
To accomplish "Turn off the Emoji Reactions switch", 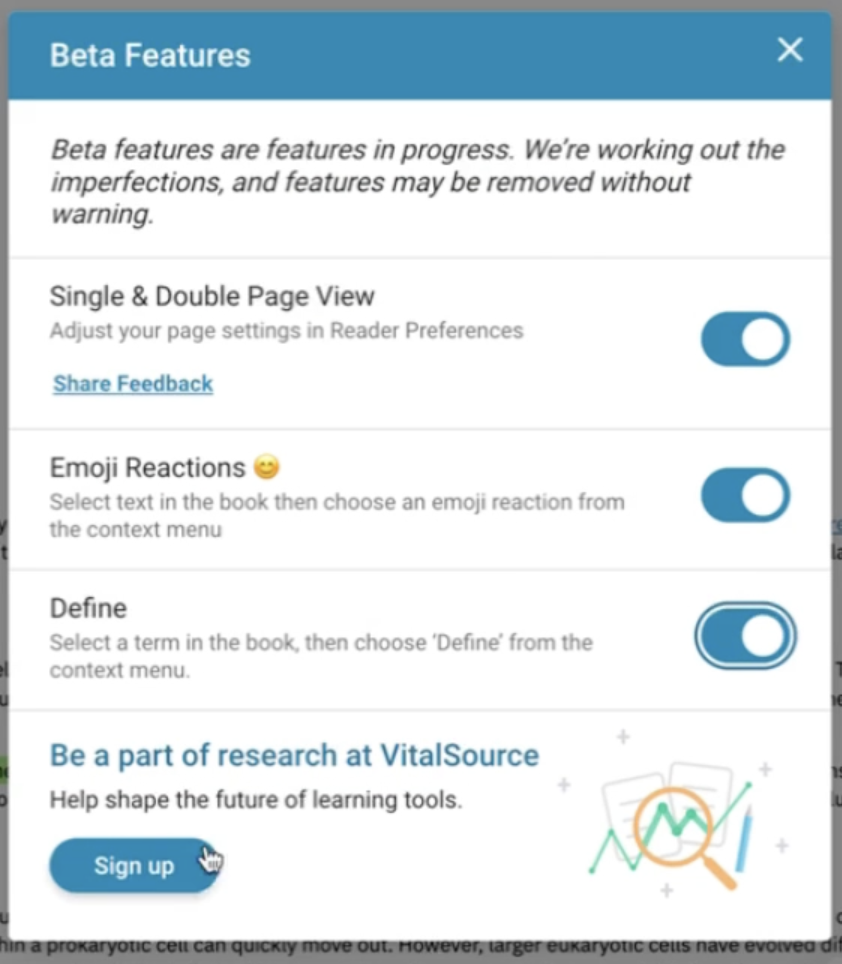I will [746, 495].
